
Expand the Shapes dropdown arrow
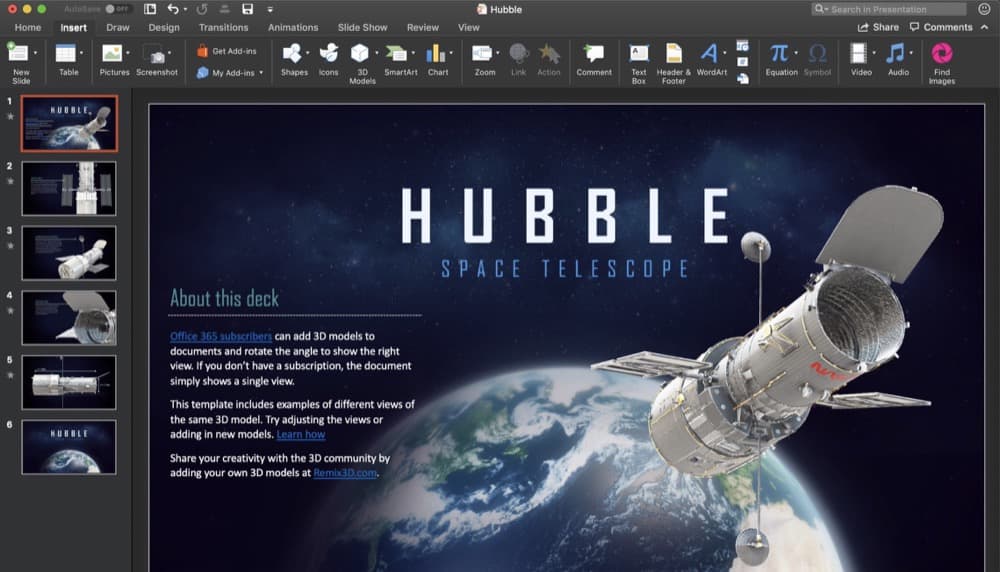click(x=307, y=54)
